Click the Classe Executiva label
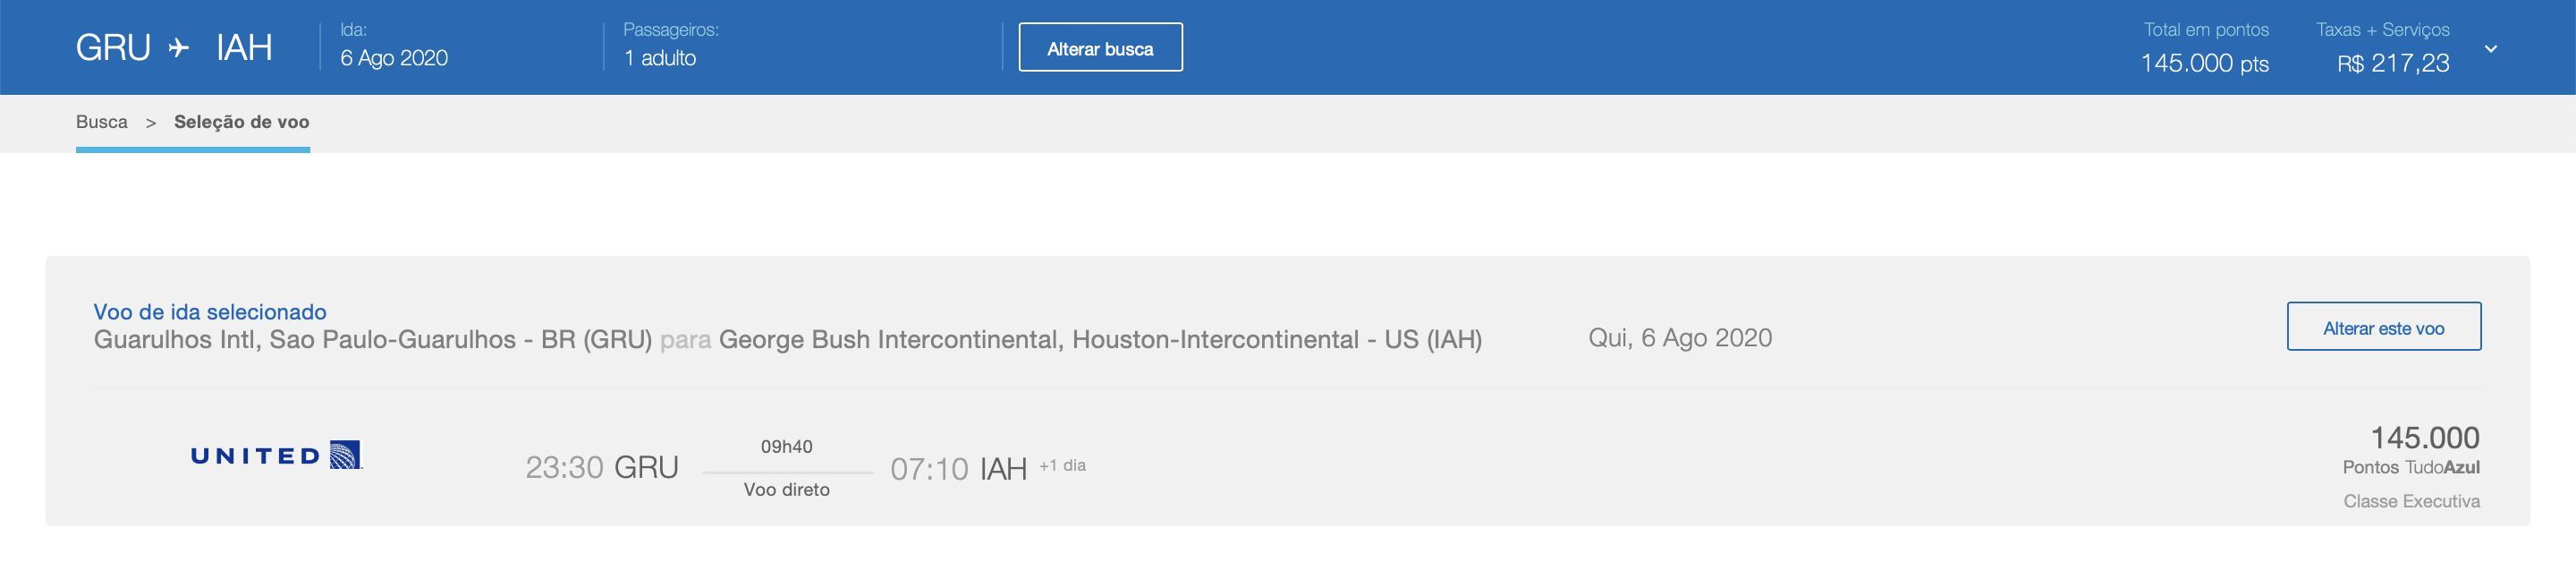 pyautogui.click(x=2411, y=501)
